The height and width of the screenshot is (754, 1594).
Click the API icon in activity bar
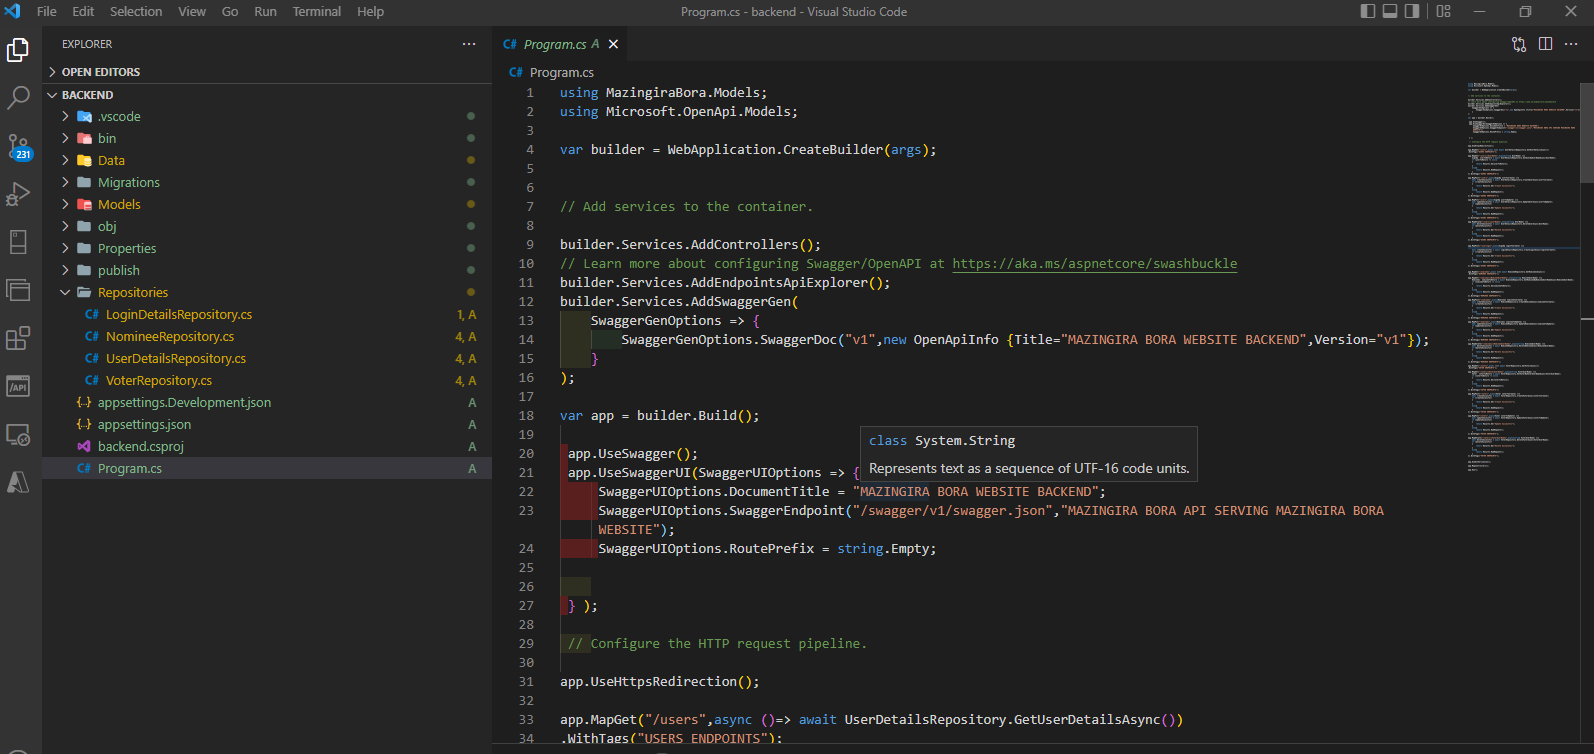tap(18, 387)
